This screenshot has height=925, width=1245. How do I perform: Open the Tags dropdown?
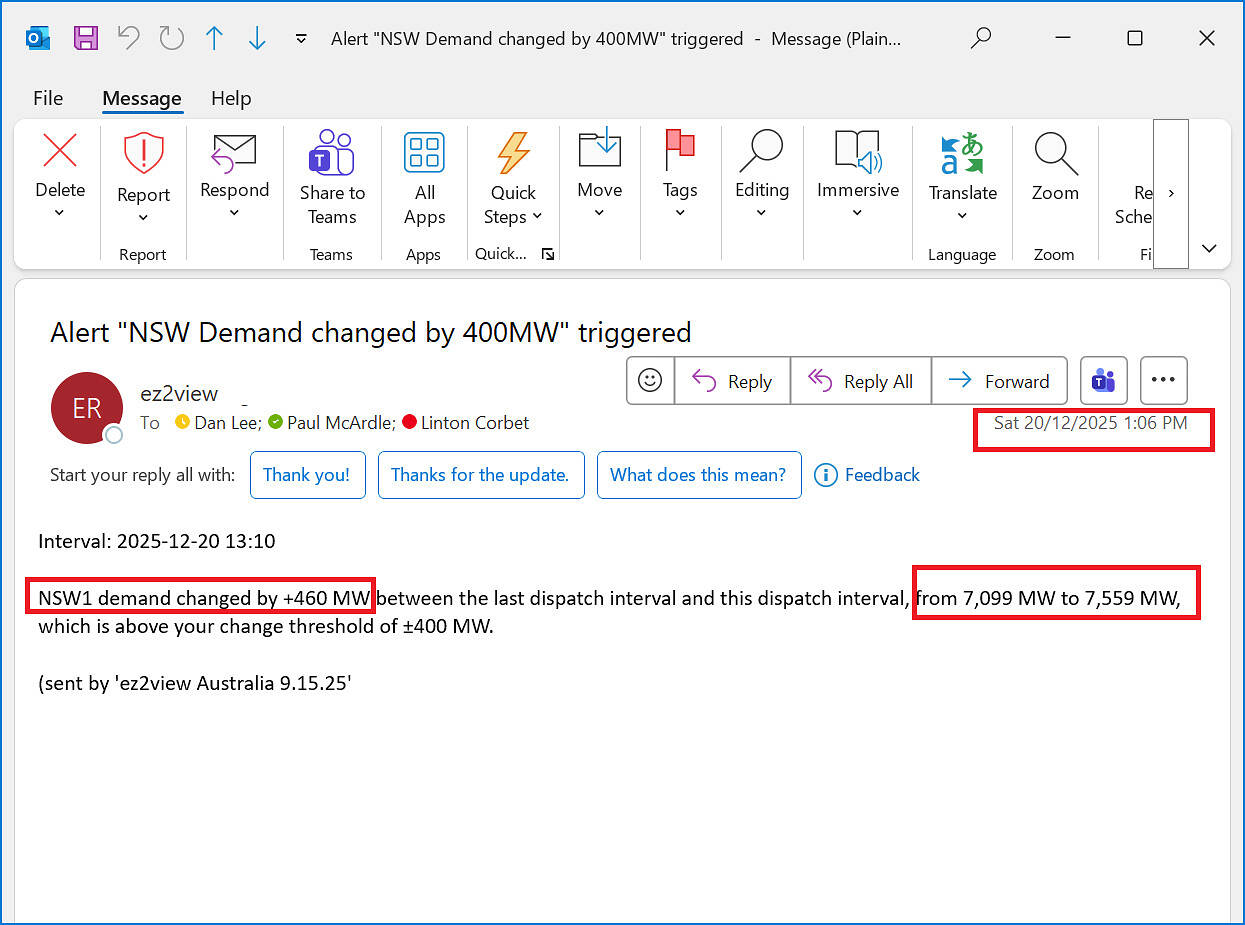680,212
